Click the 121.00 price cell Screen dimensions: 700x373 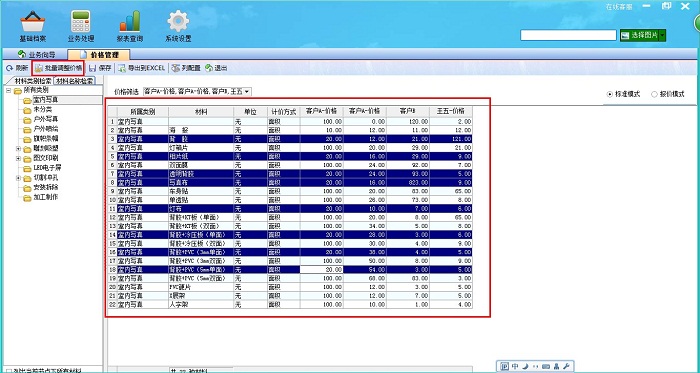click(x=451, y=139)
